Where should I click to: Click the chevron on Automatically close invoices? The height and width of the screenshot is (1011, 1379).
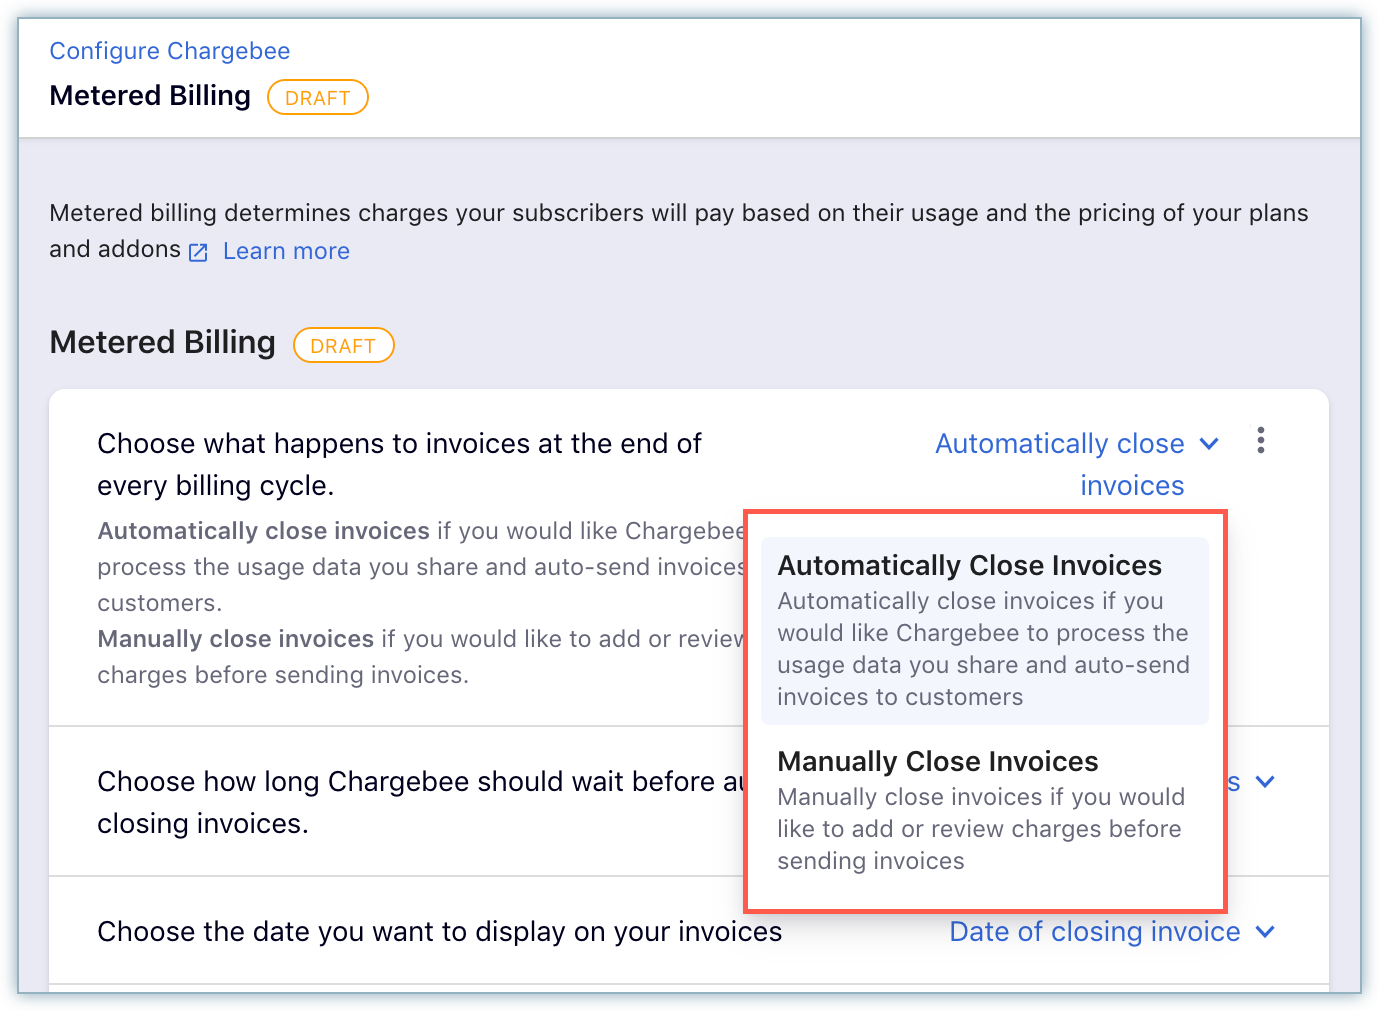click(1210, 443)
